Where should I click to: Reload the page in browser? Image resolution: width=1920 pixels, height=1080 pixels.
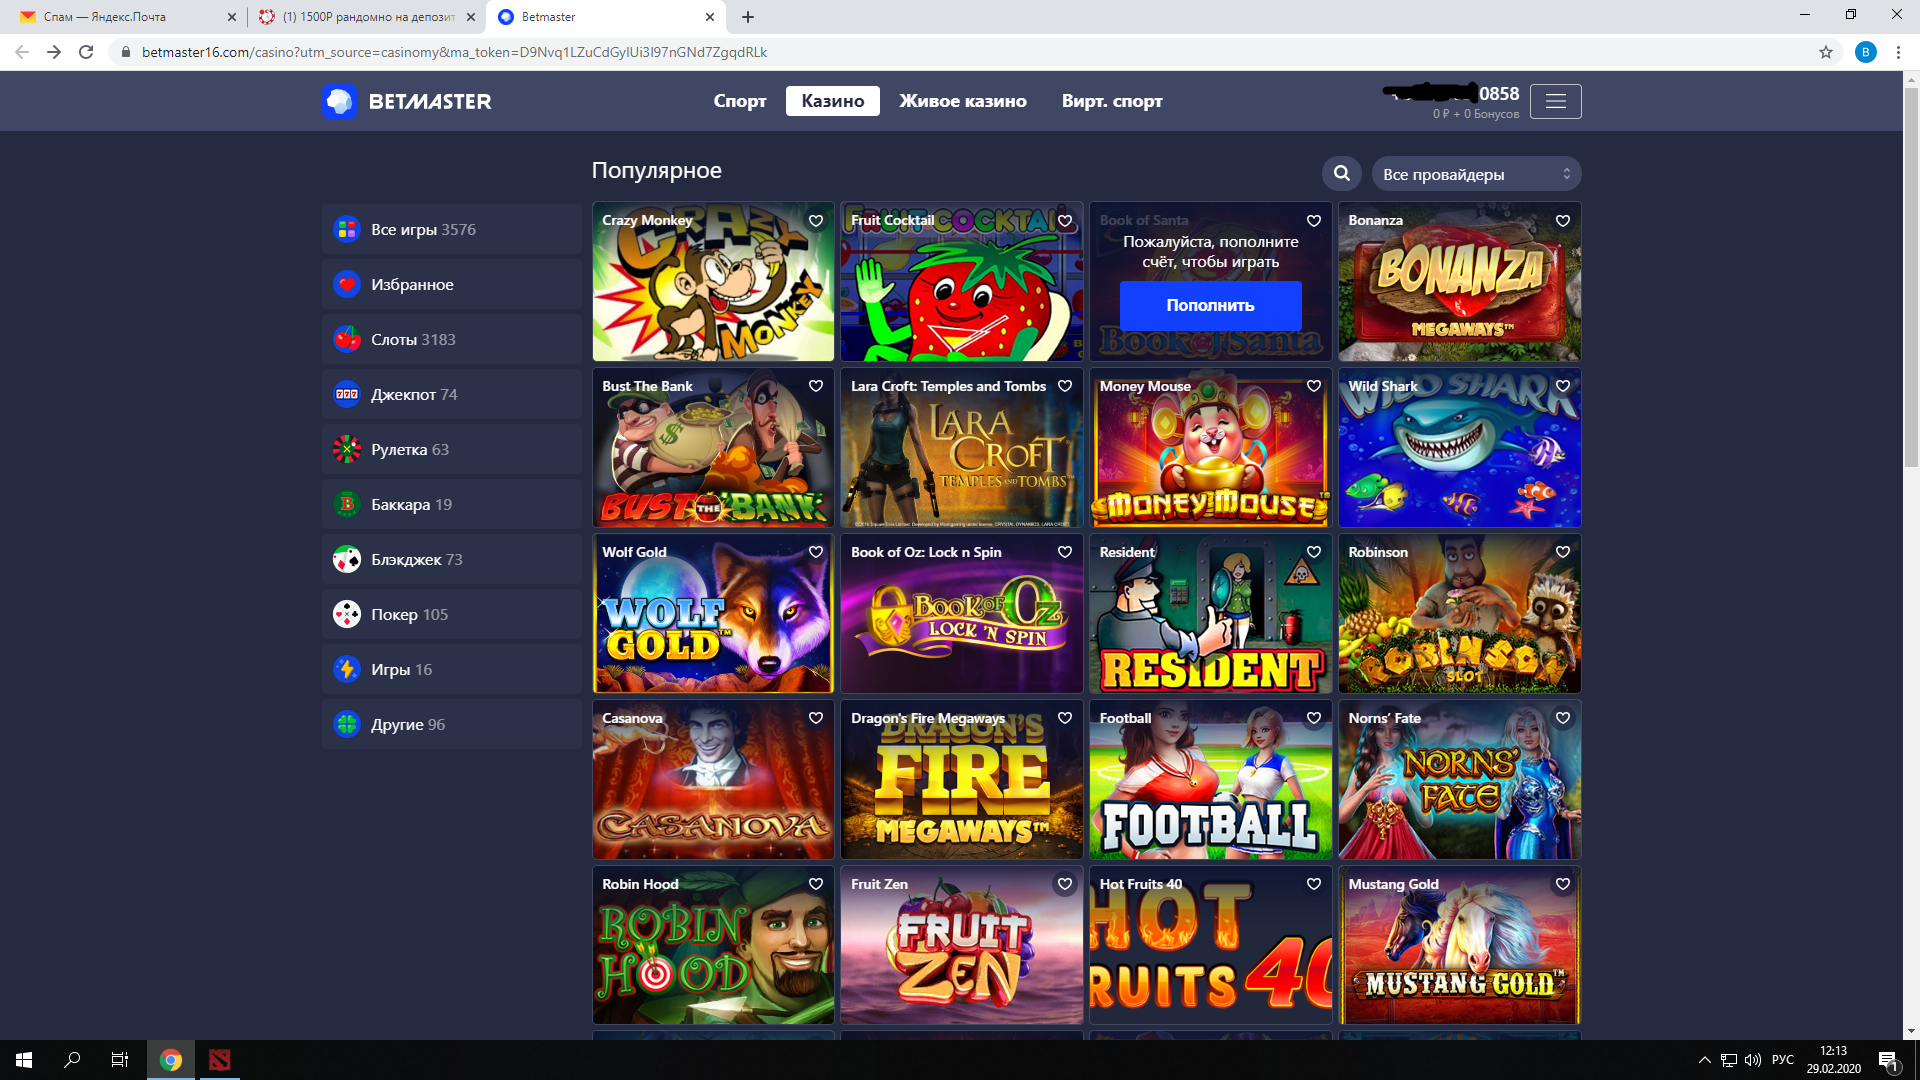(86, 52)
